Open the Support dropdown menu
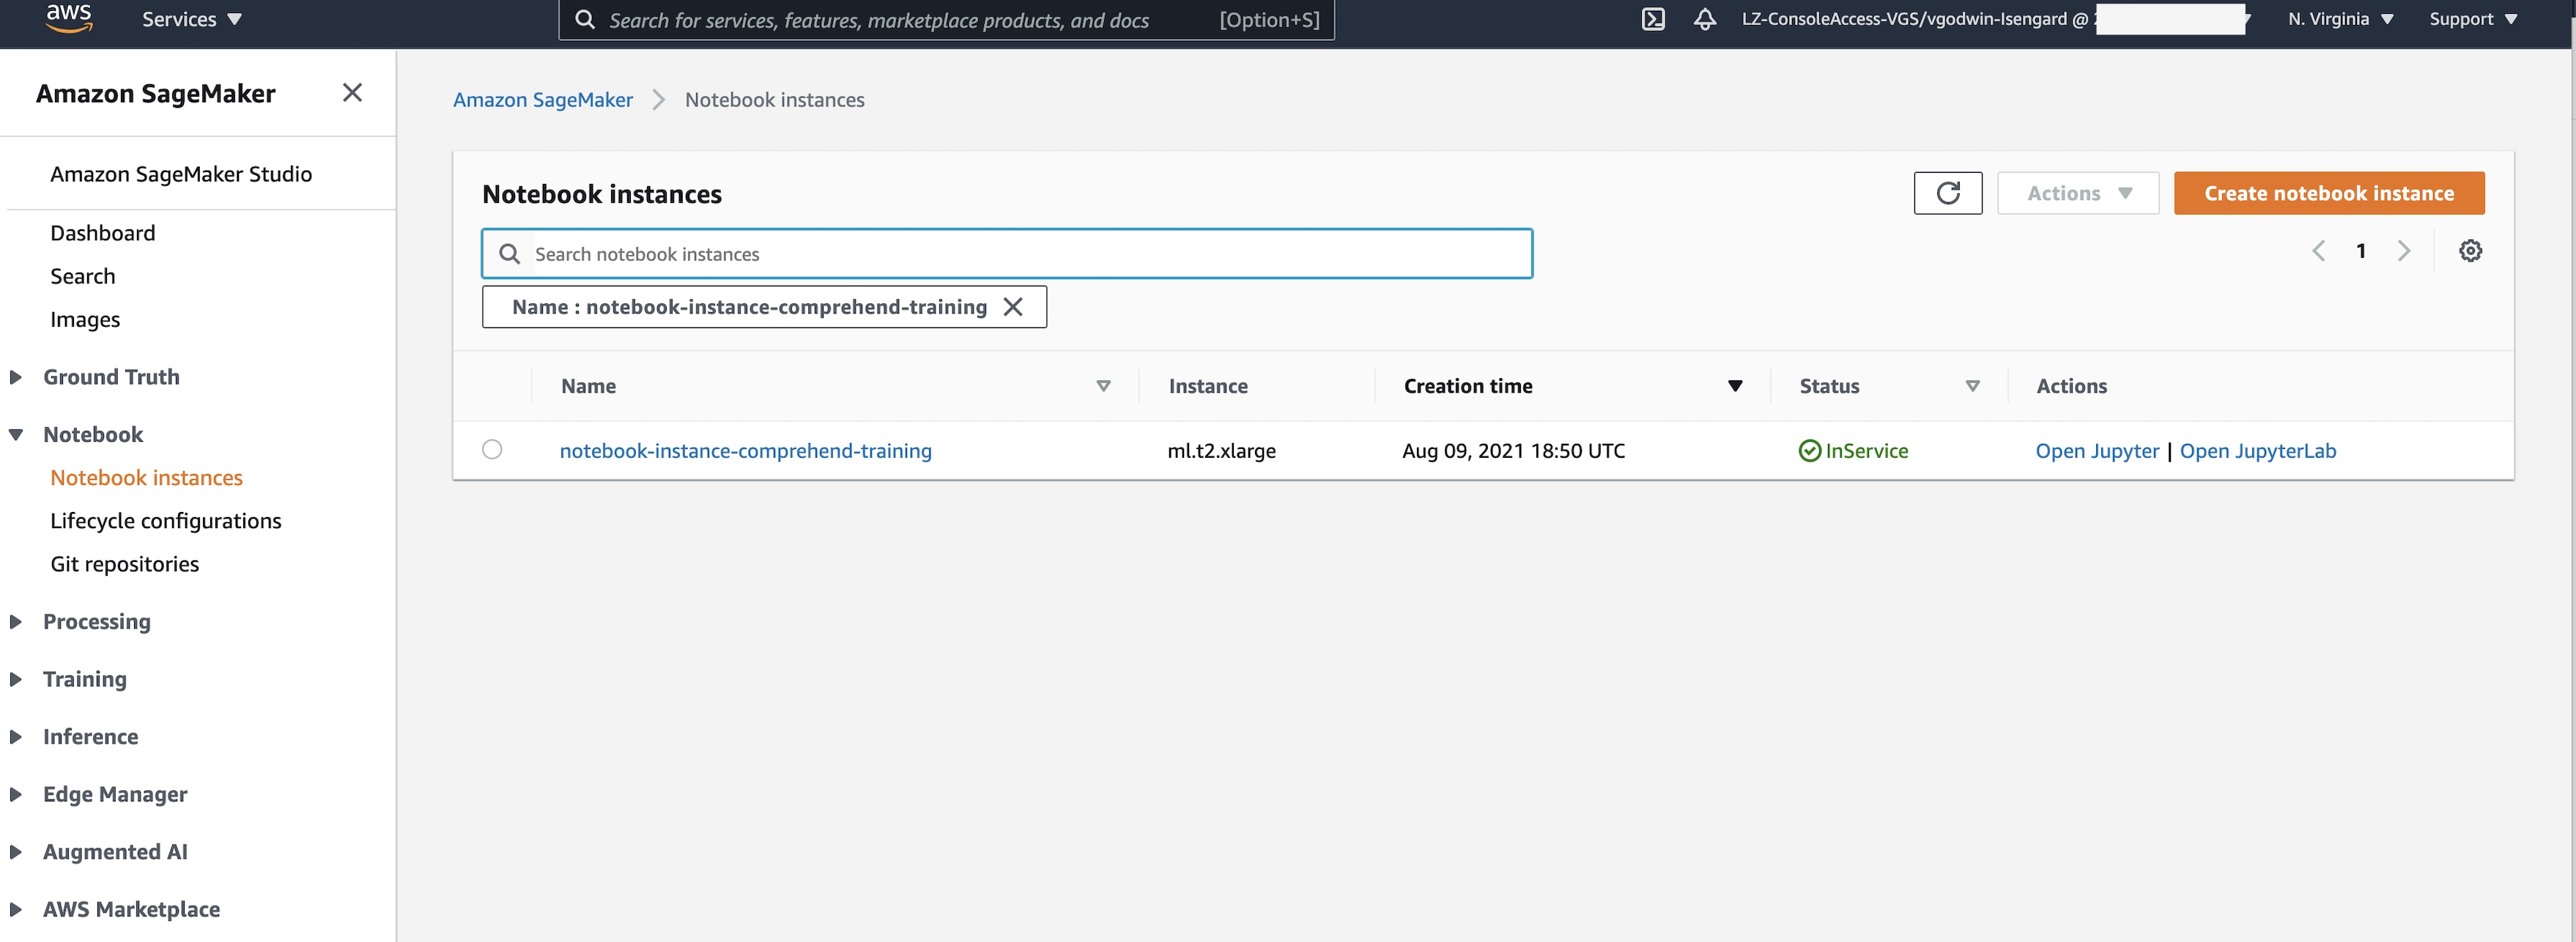This screenshot has width=2576, height=942. (x=2473, y=19)
